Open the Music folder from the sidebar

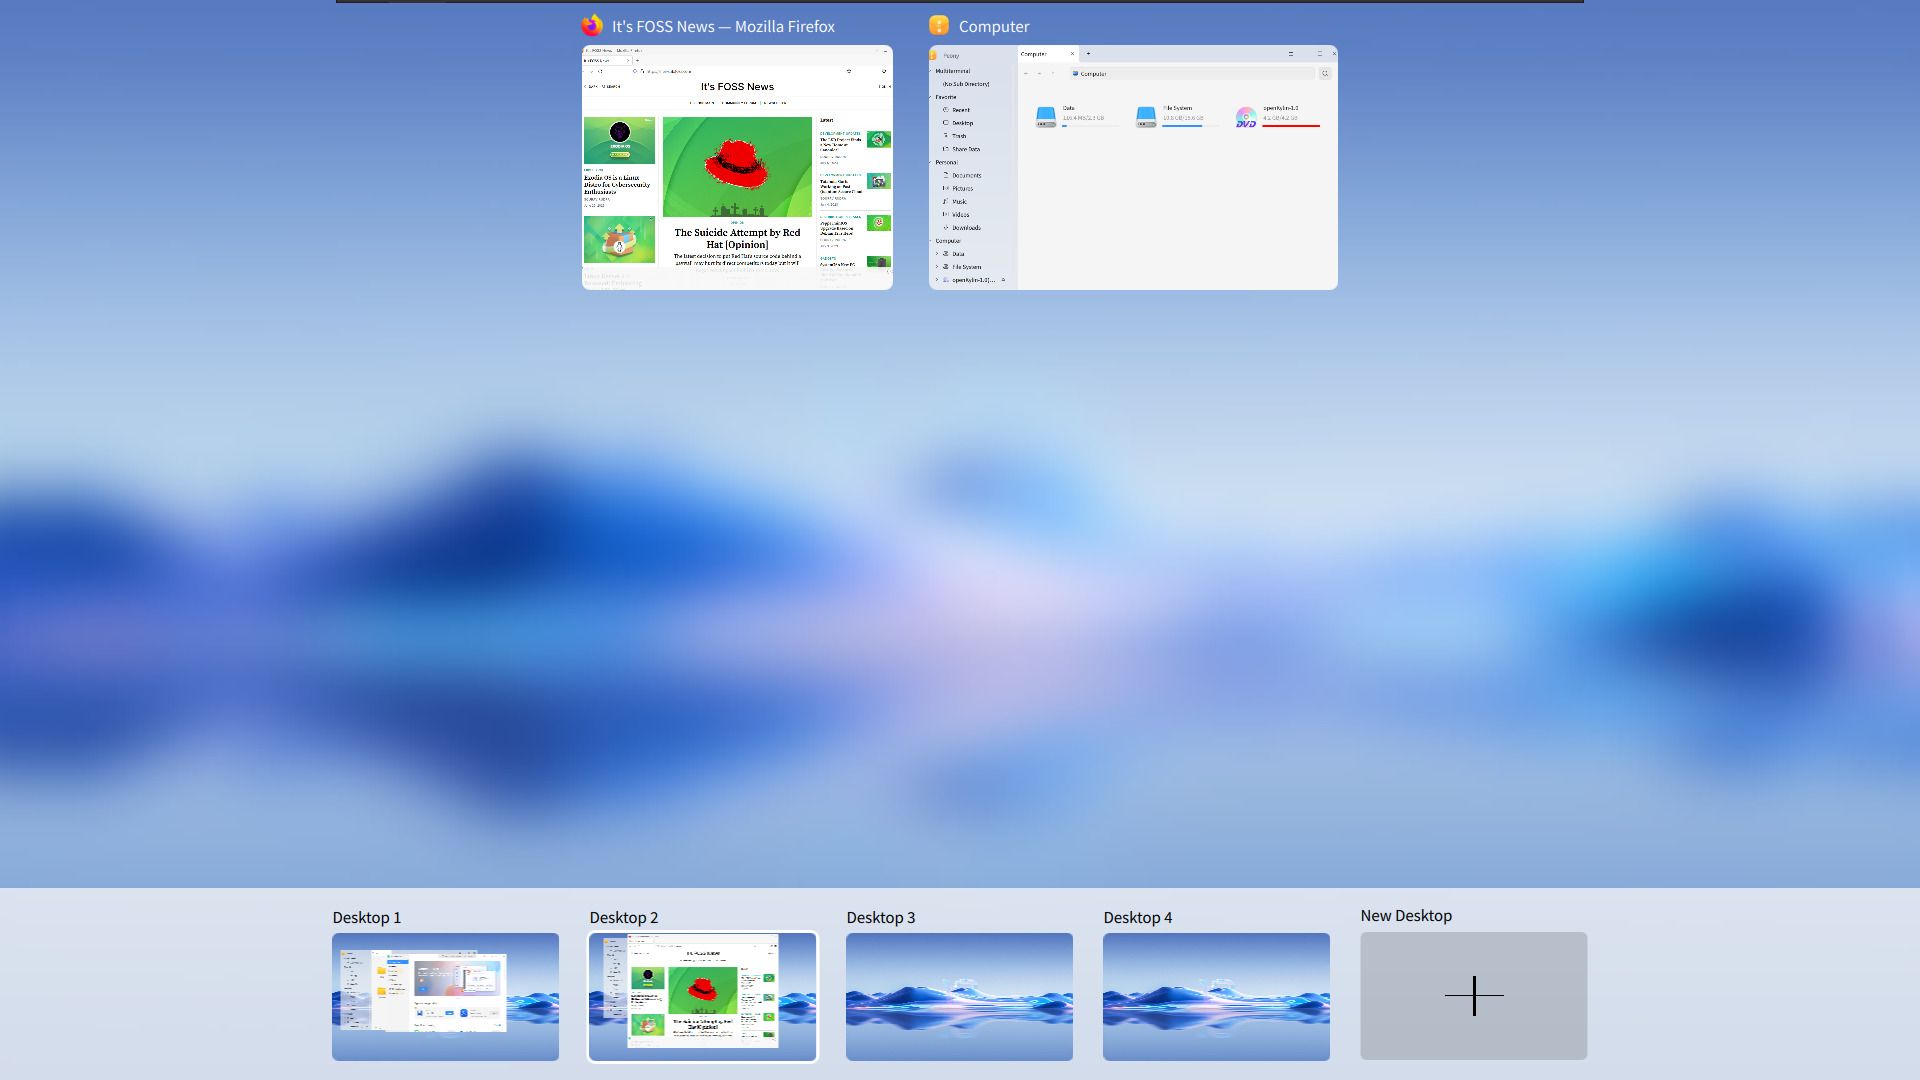coord(960,201)
